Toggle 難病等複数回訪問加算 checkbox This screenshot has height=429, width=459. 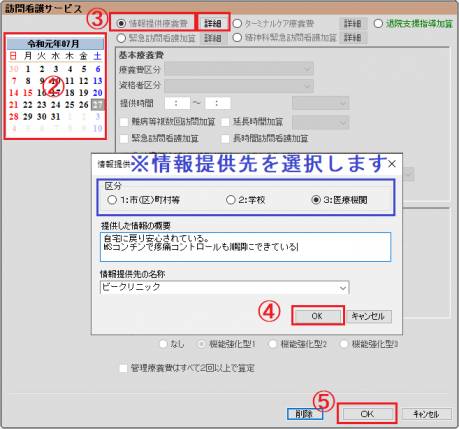(124, 122)
